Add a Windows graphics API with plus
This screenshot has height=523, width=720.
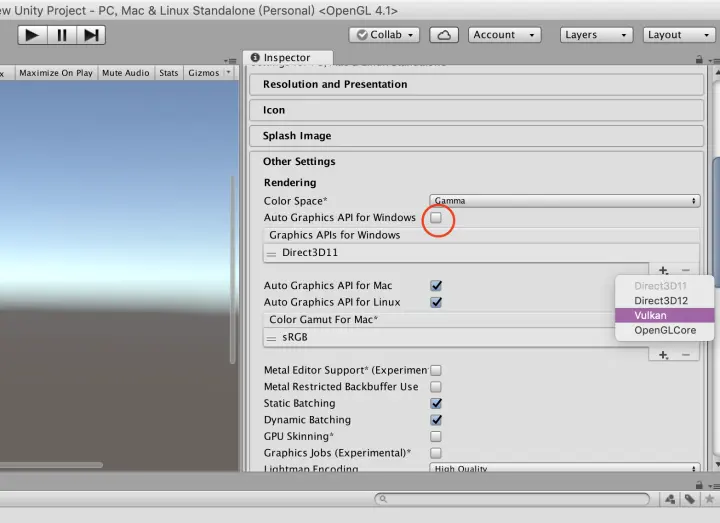663,270
